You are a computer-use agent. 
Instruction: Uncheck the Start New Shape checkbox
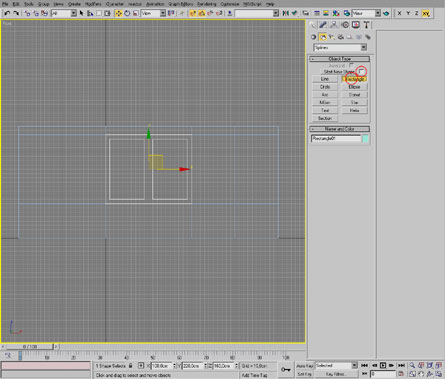click(x=361, y=71)
